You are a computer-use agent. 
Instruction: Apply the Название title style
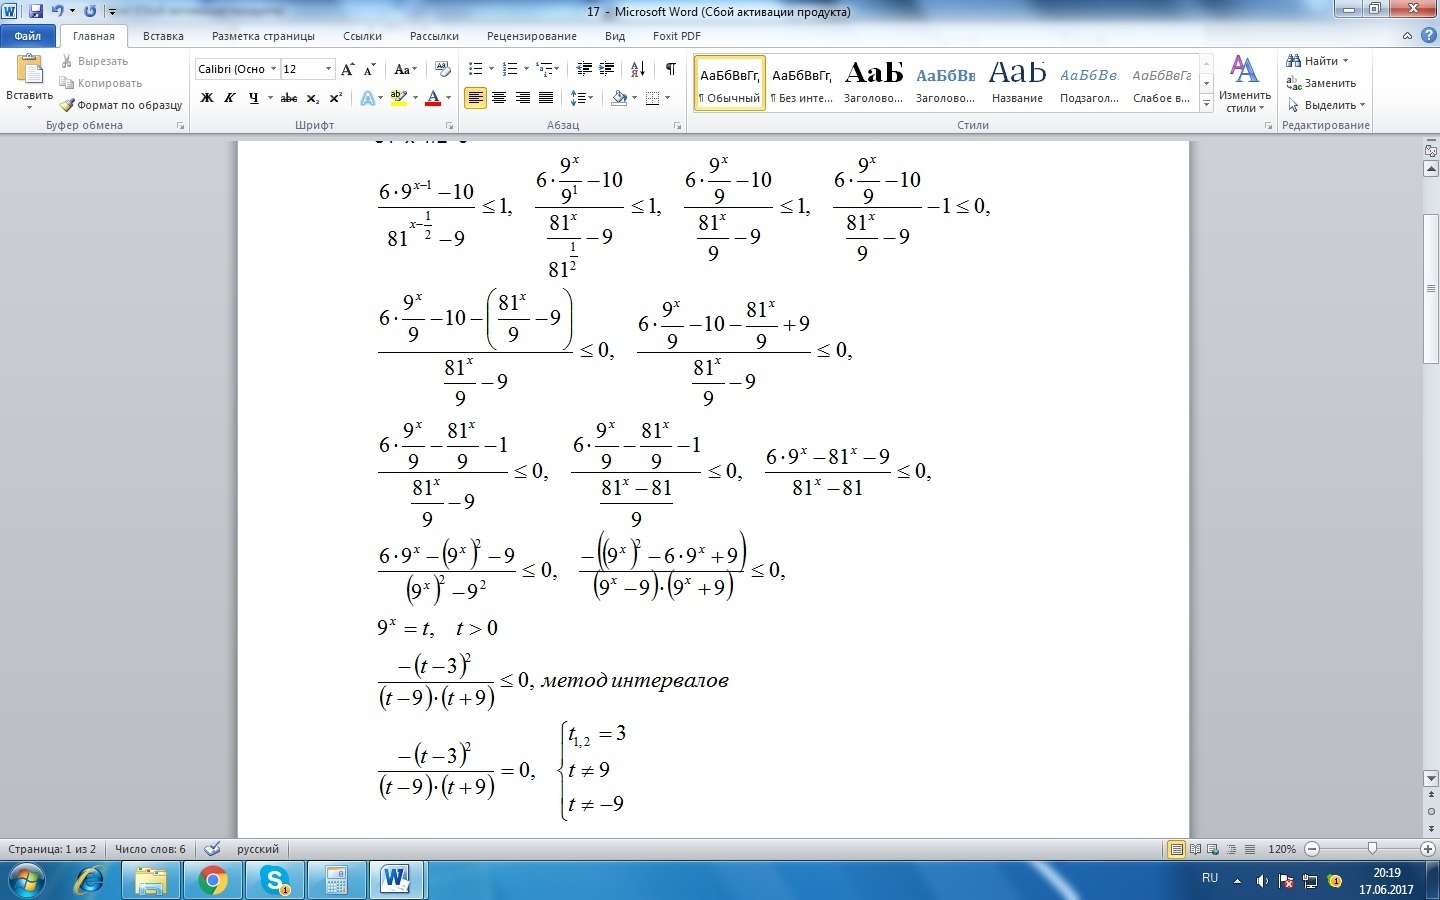point(1018,82)
